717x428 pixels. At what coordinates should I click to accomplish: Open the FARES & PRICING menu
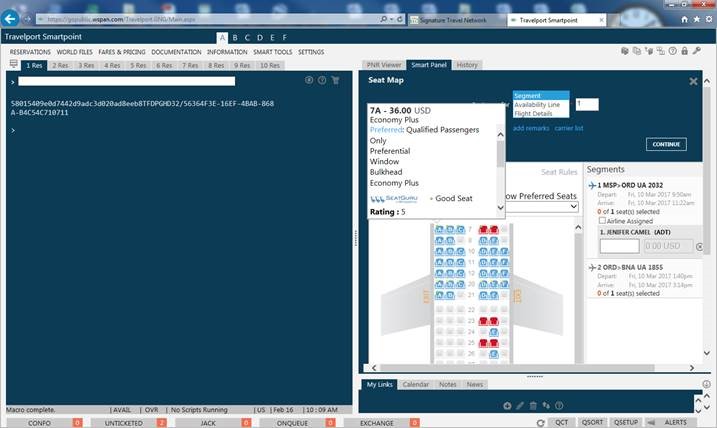click(x=122, y=52)
